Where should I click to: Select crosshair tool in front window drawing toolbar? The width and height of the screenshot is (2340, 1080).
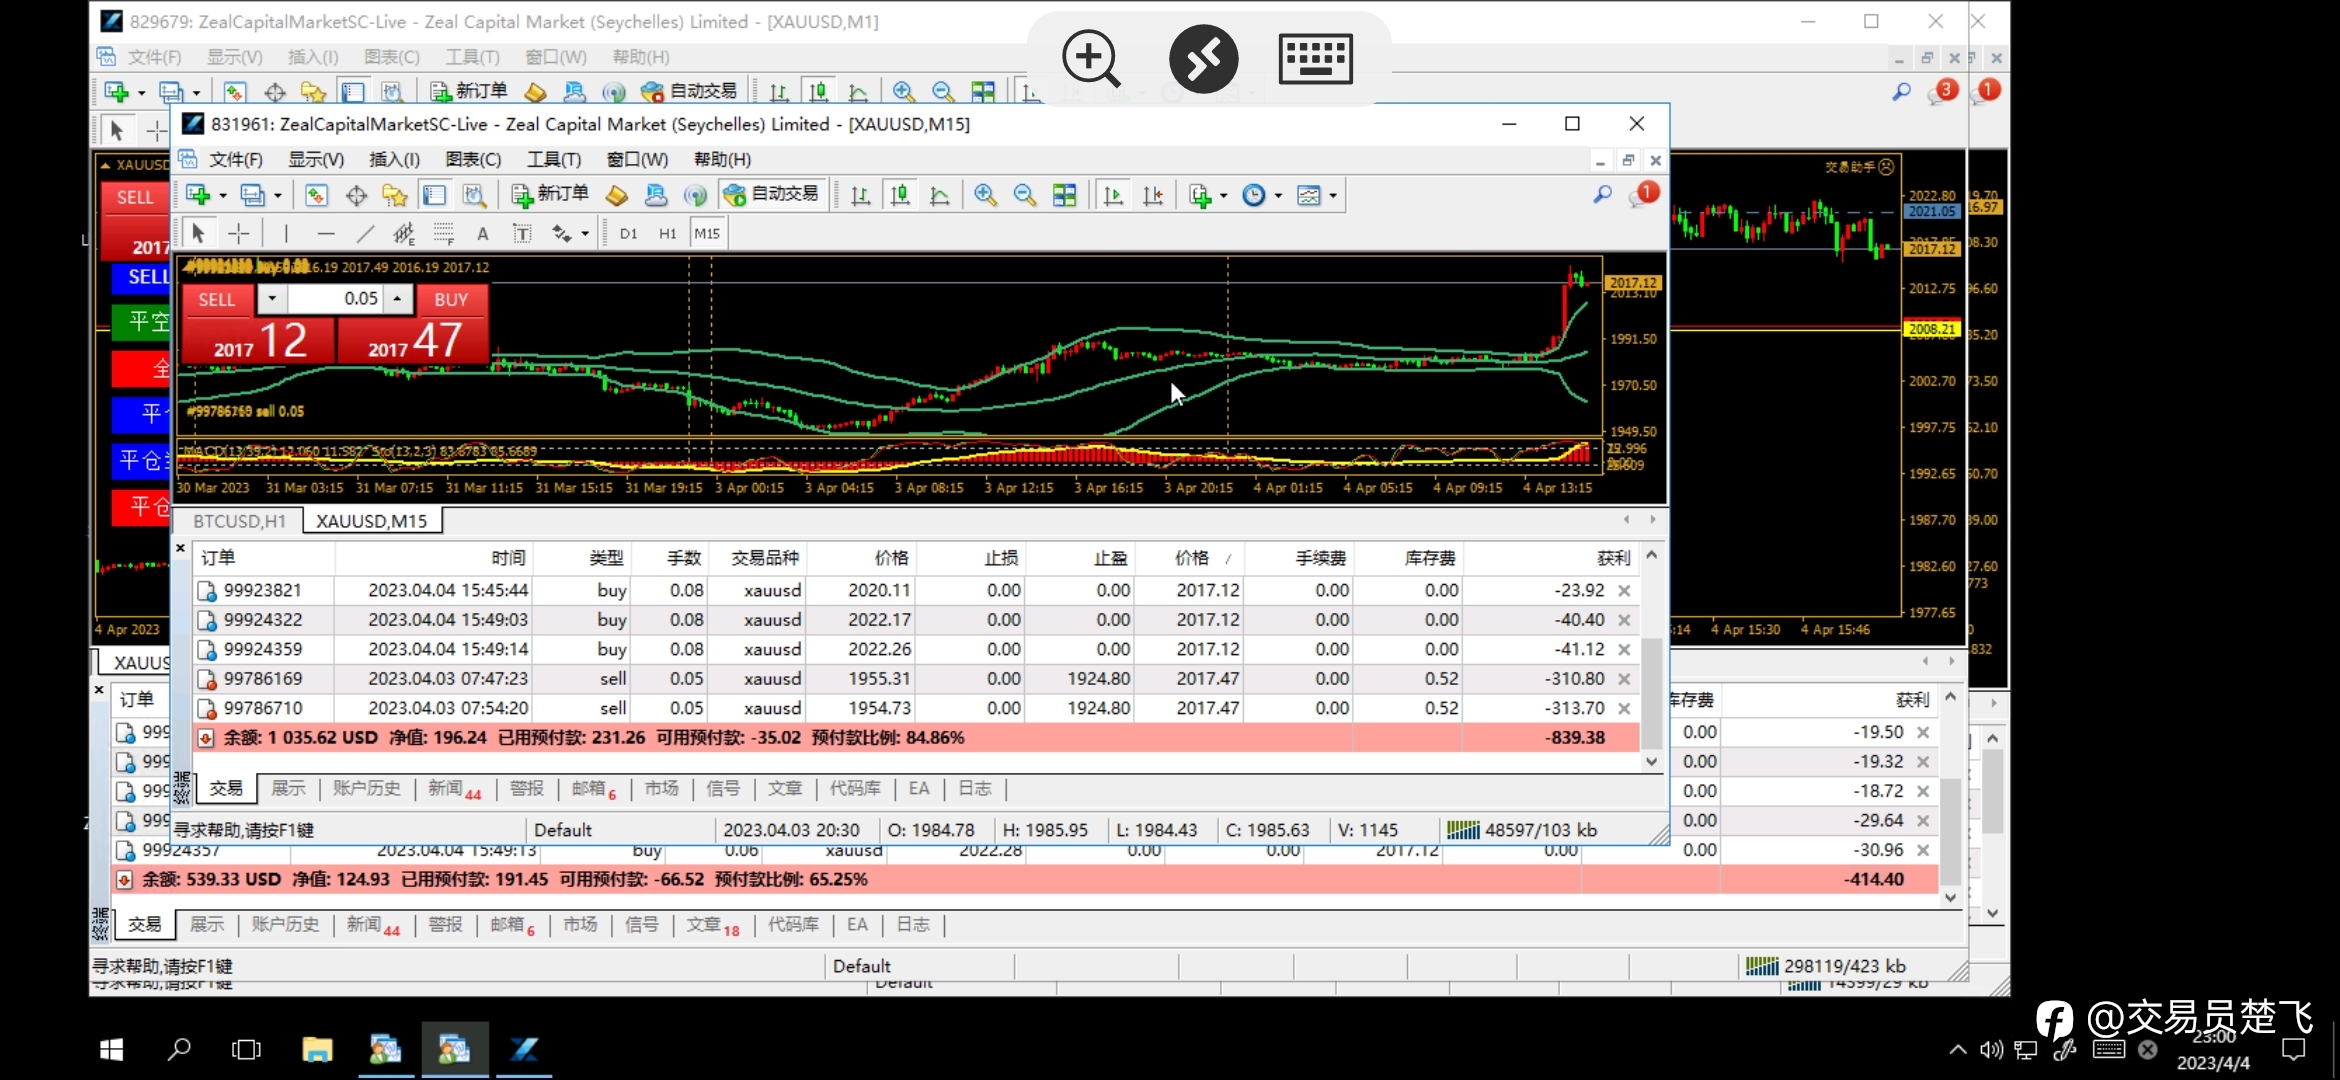(239, 234)
